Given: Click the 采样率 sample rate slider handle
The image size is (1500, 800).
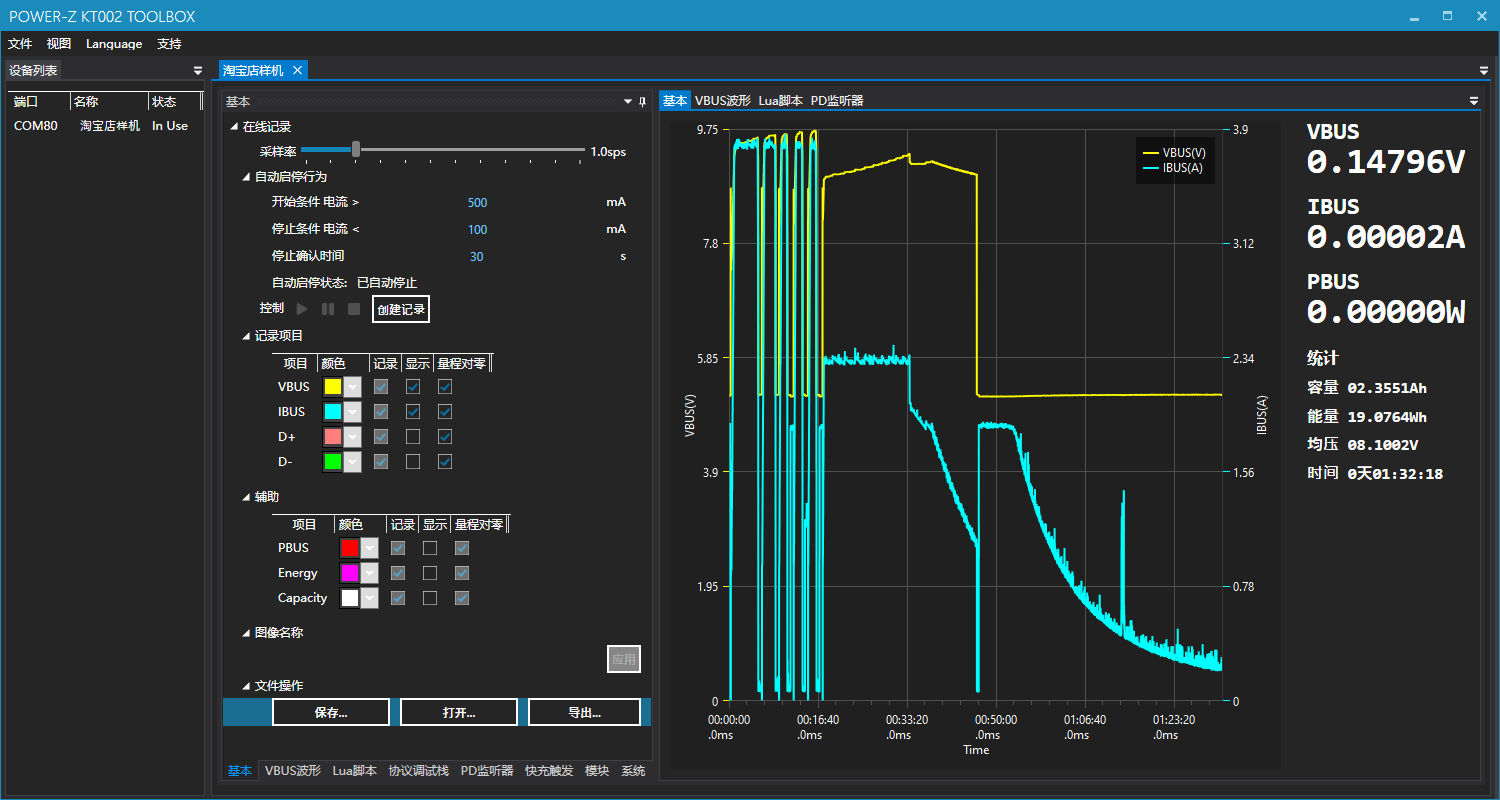Looking at the screenshot, I should coord(356,149).
